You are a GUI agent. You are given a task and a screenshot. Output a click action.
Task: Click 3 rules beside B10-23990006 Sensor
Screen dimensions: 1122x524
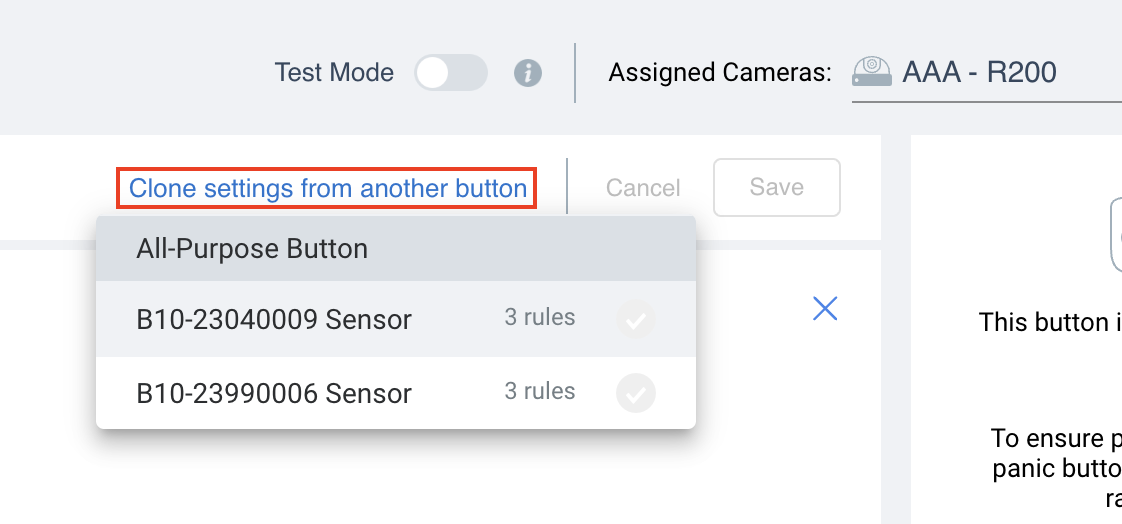tap(540, 391)
